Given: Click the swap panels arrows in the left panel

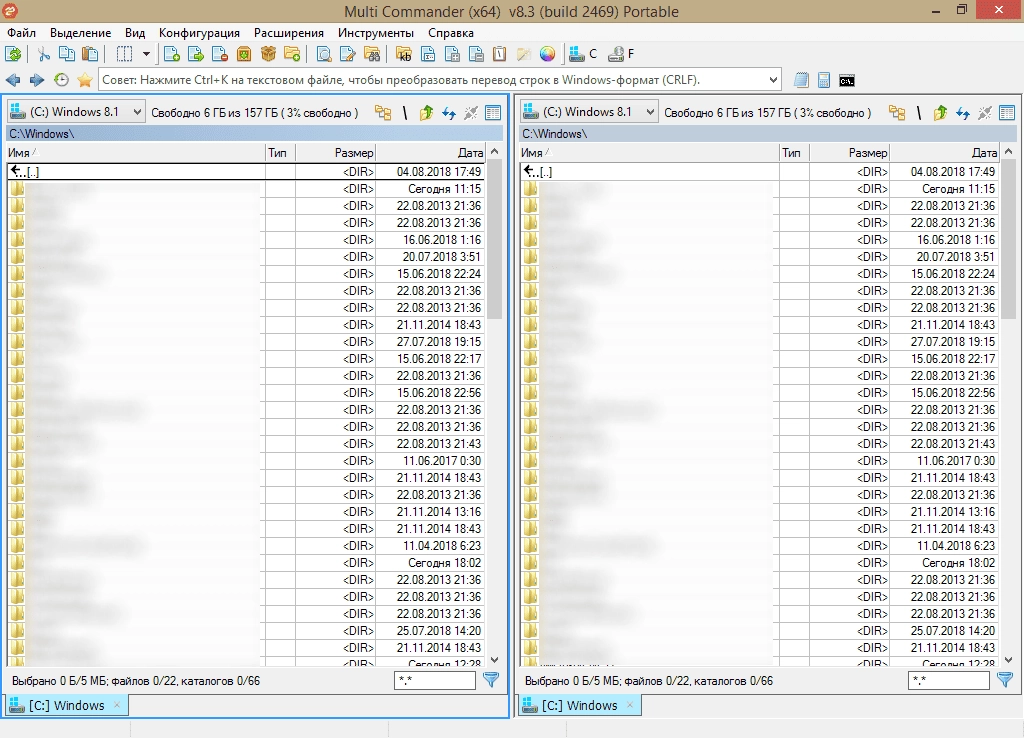Looking at the screenshot, I should click(449, 112).
